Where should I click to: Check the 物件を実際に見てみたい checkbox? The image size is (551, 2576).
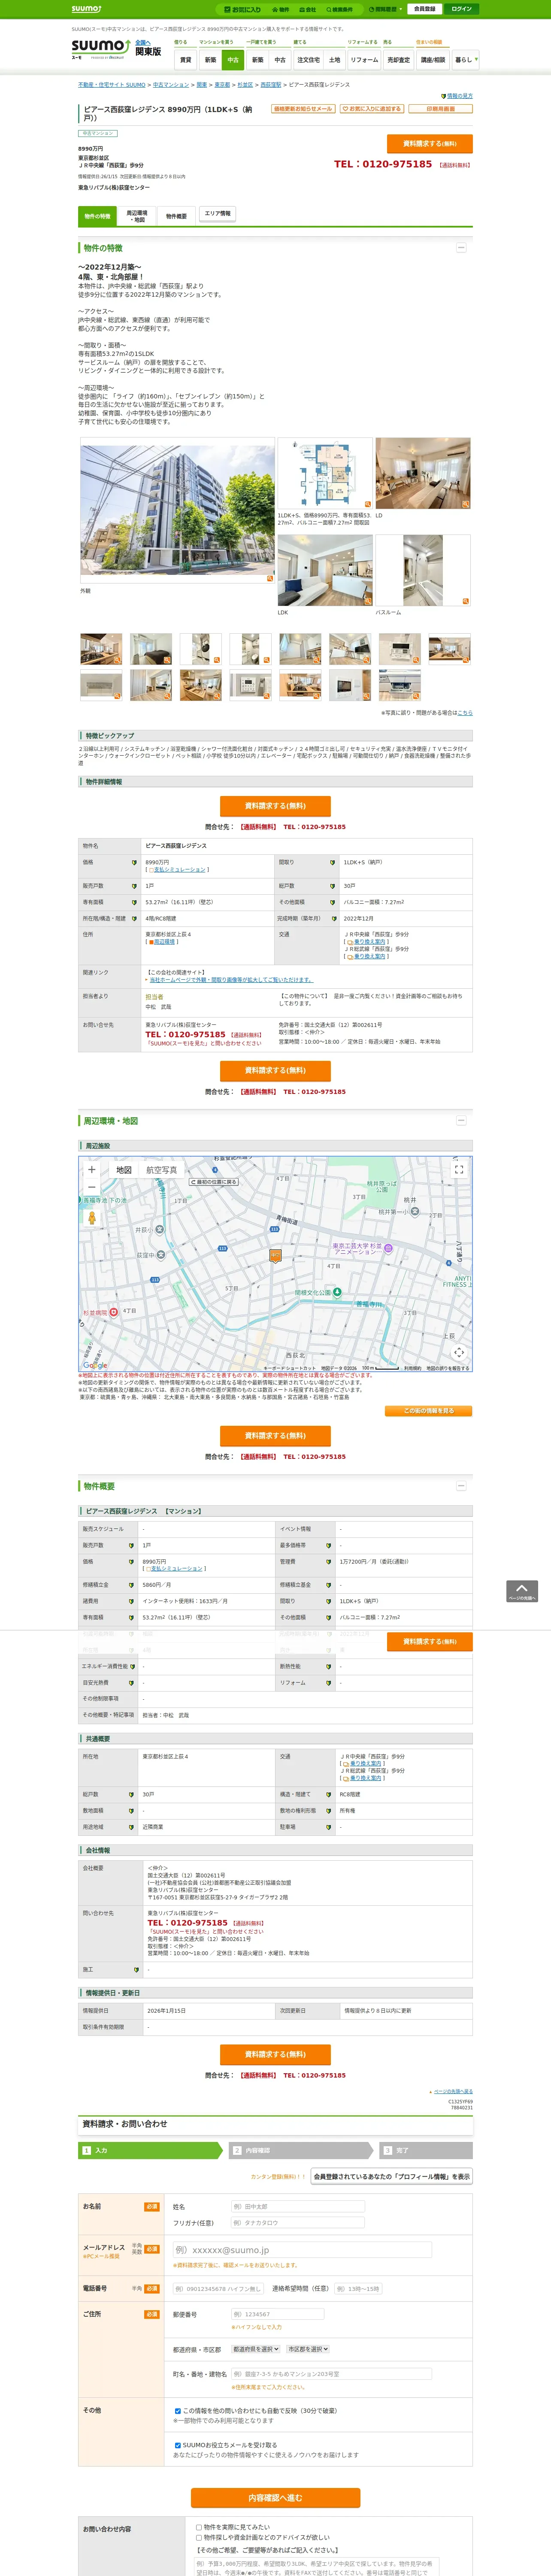click(x=199, y=2526)
